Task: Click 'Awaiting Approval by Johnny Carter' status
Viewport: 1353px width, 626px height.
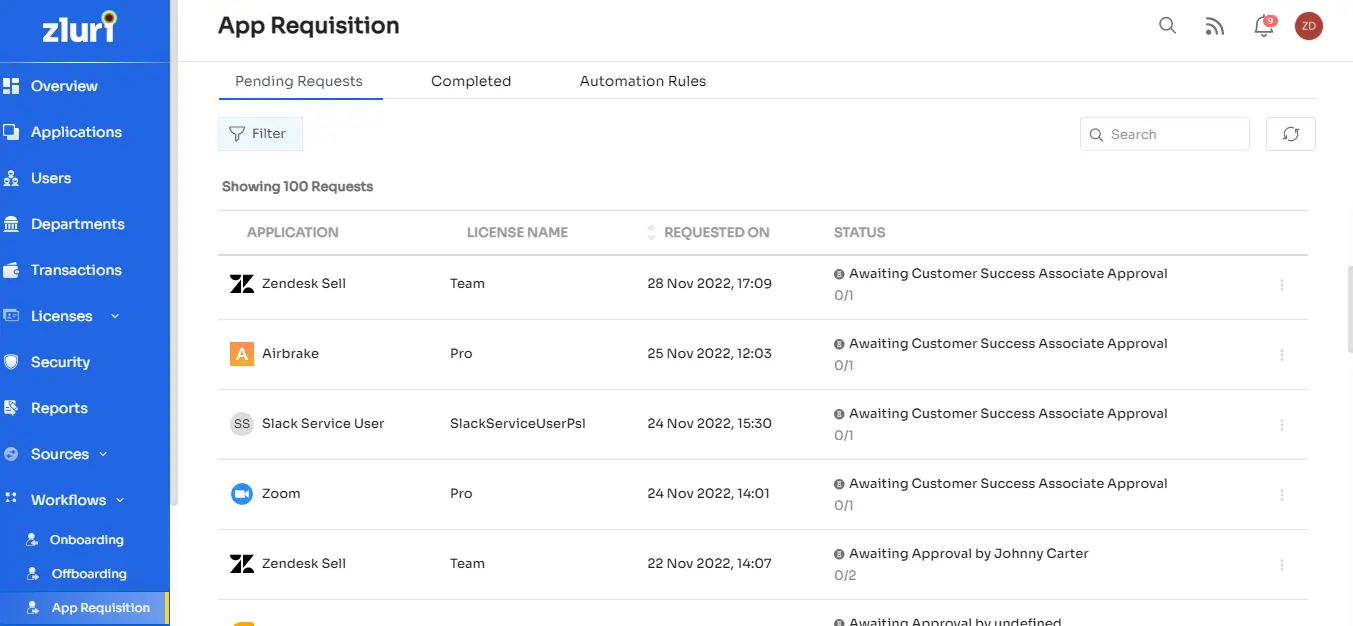Action: pyautogui.click(x=969, y=553)
